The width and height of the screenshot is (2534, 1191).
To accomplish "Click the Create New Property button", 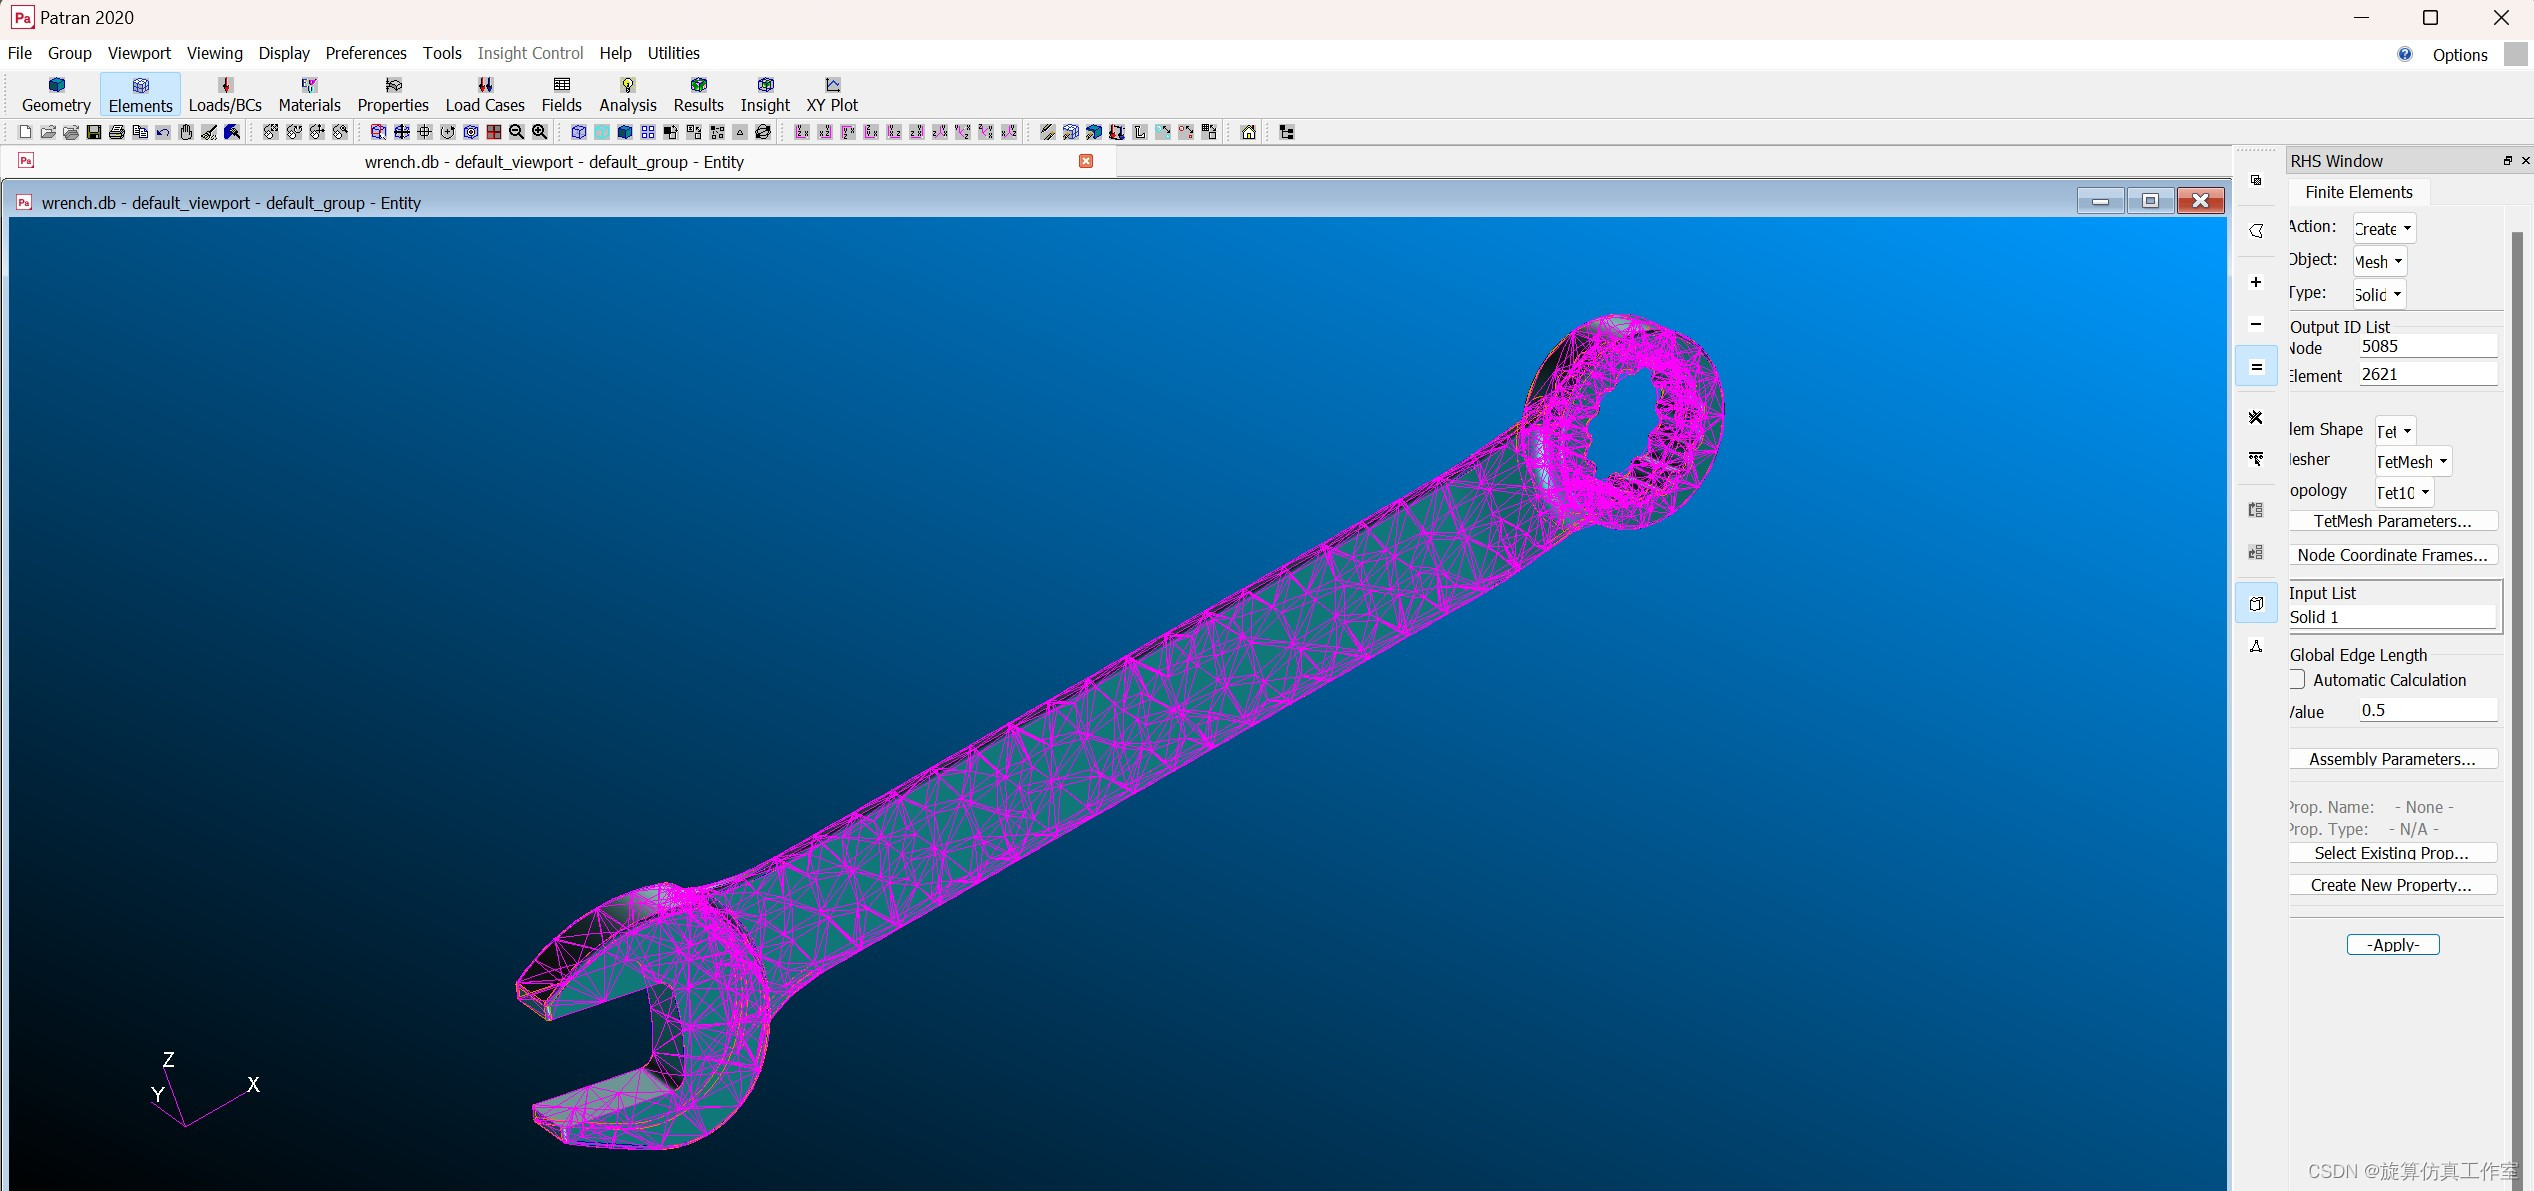I will click(x=2392, y=885).
